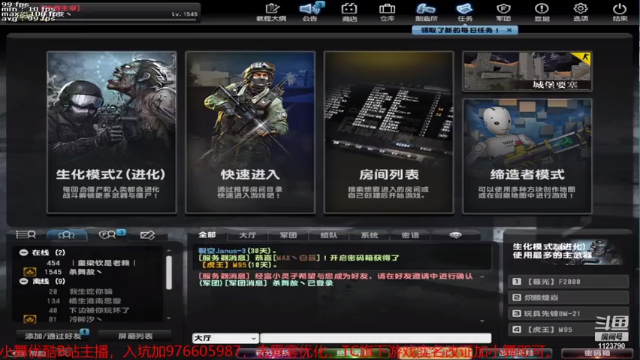Click the 军团消息 杀舞敌 已登录 line
Screen dimensions: 640x360
tap(266, 283)
